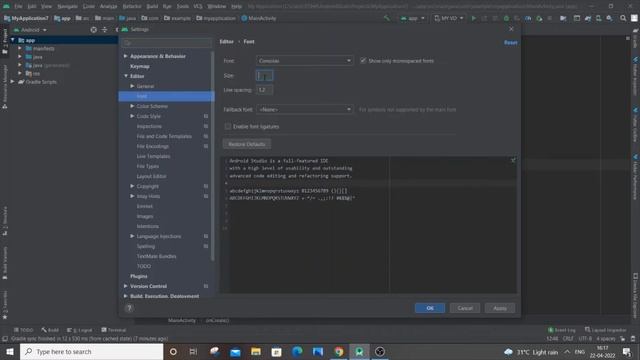This screenshot has height=360, width=640.
Task: Toggle Enable font ligatures checkbox
Action: 228,127
